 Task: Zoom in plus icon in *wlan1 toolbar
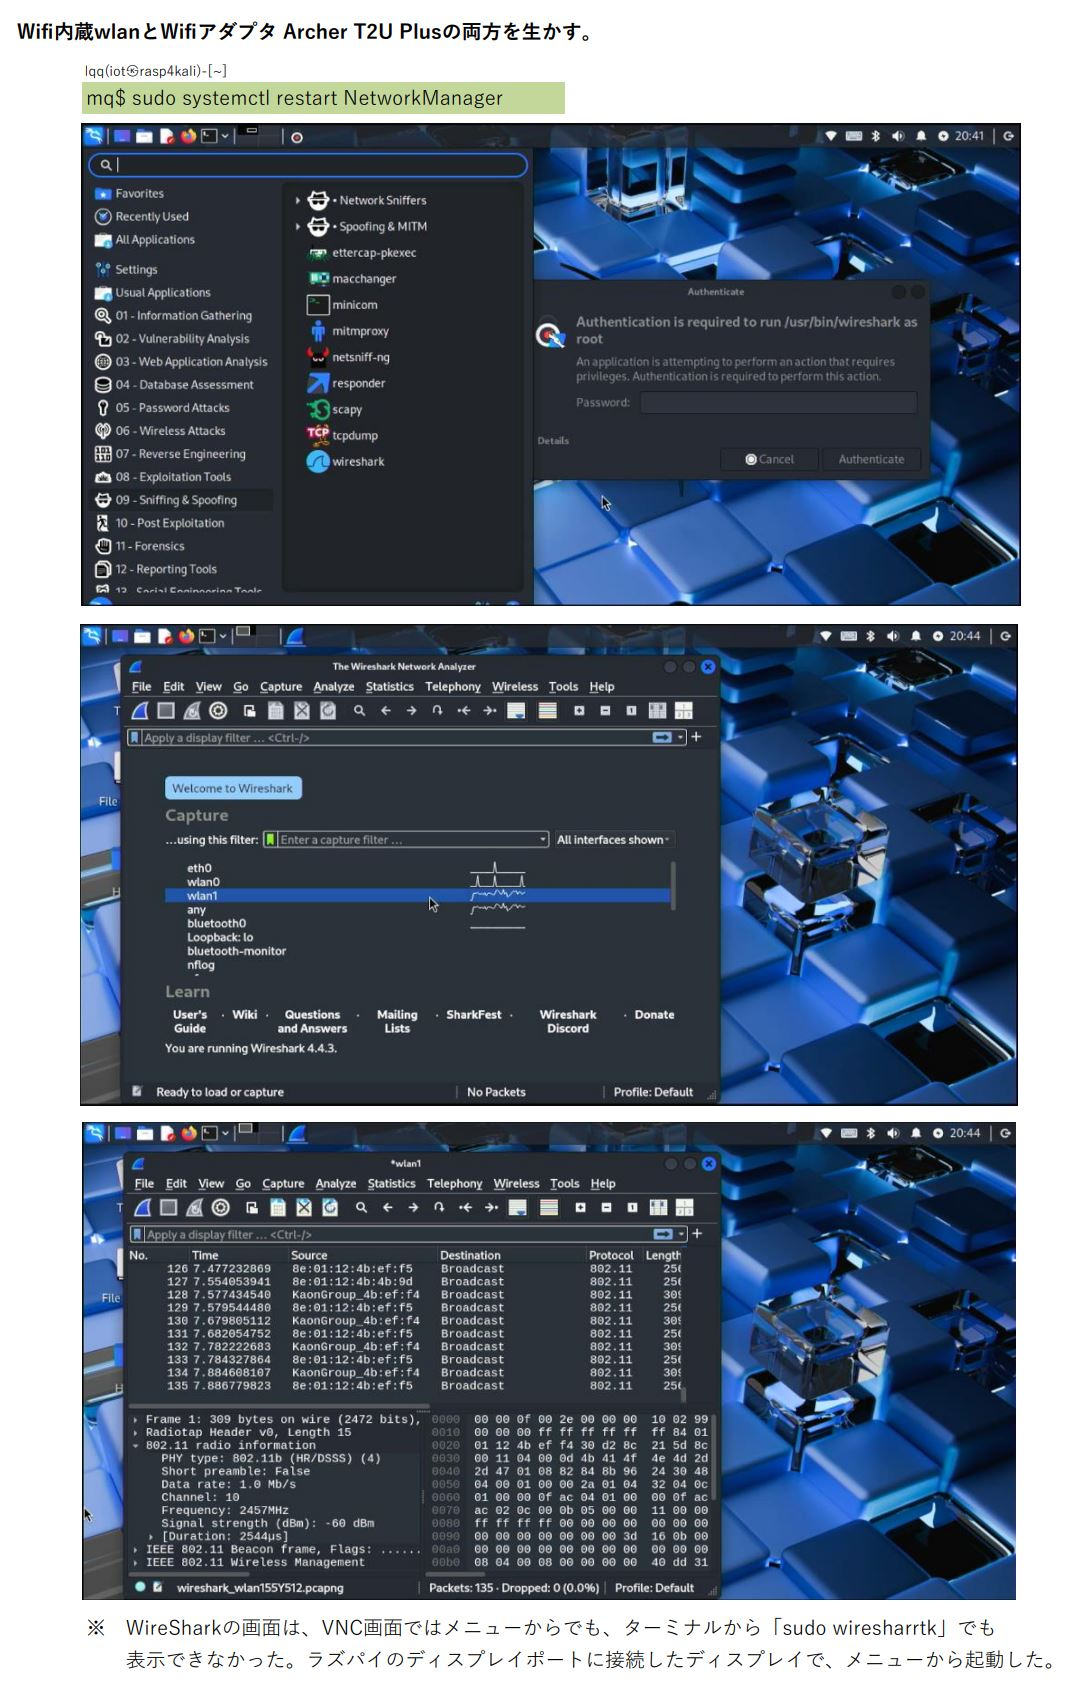[x=580, y=1208]
